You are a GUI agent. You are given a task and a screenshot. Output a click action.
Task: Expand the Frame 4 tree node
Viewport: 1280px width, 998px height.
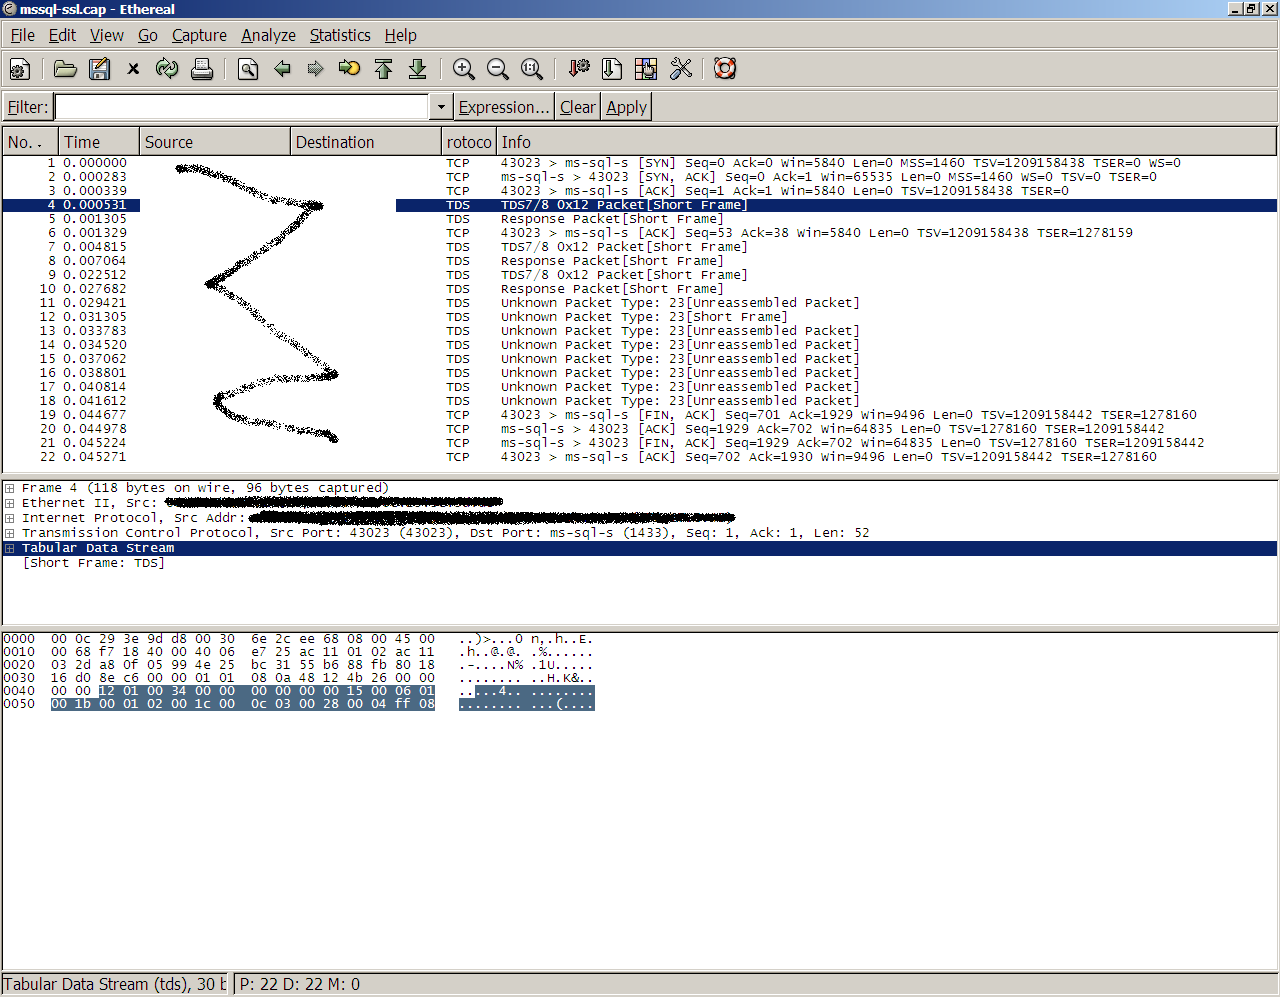9,488
